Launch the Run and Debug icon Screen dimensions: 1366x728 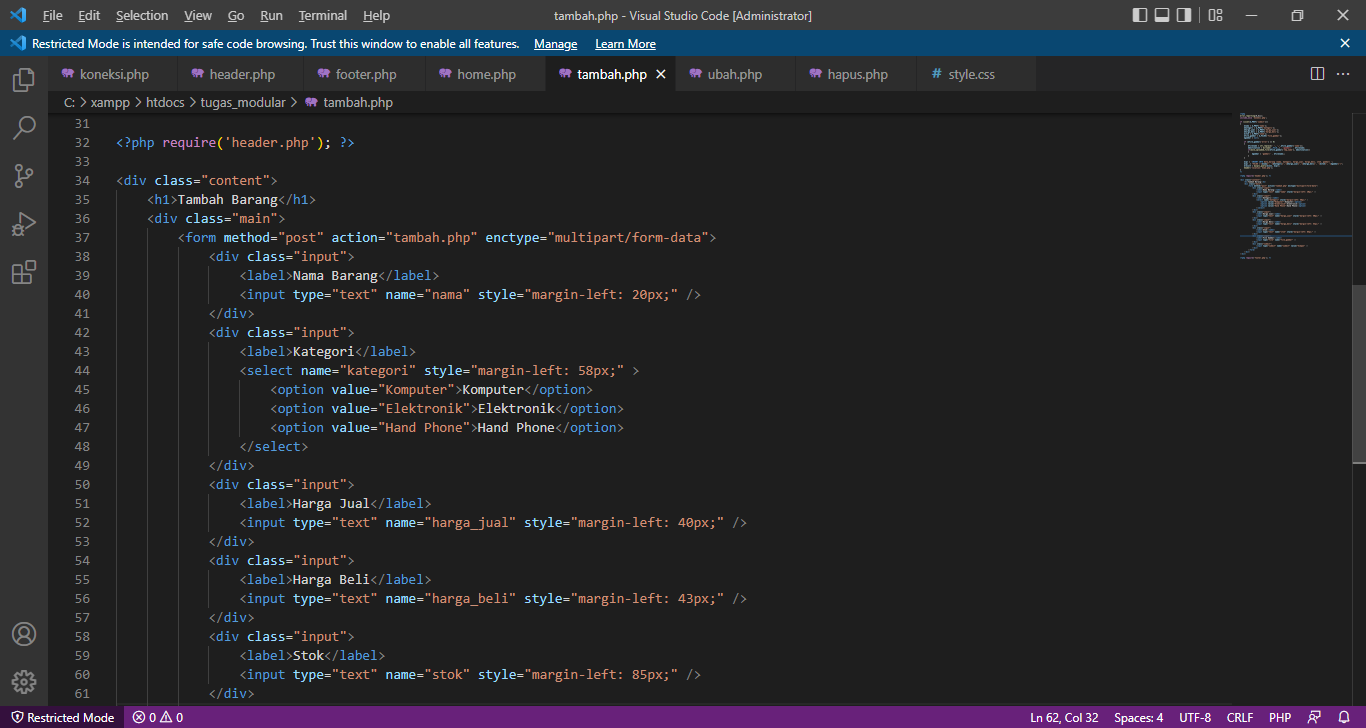24,224
